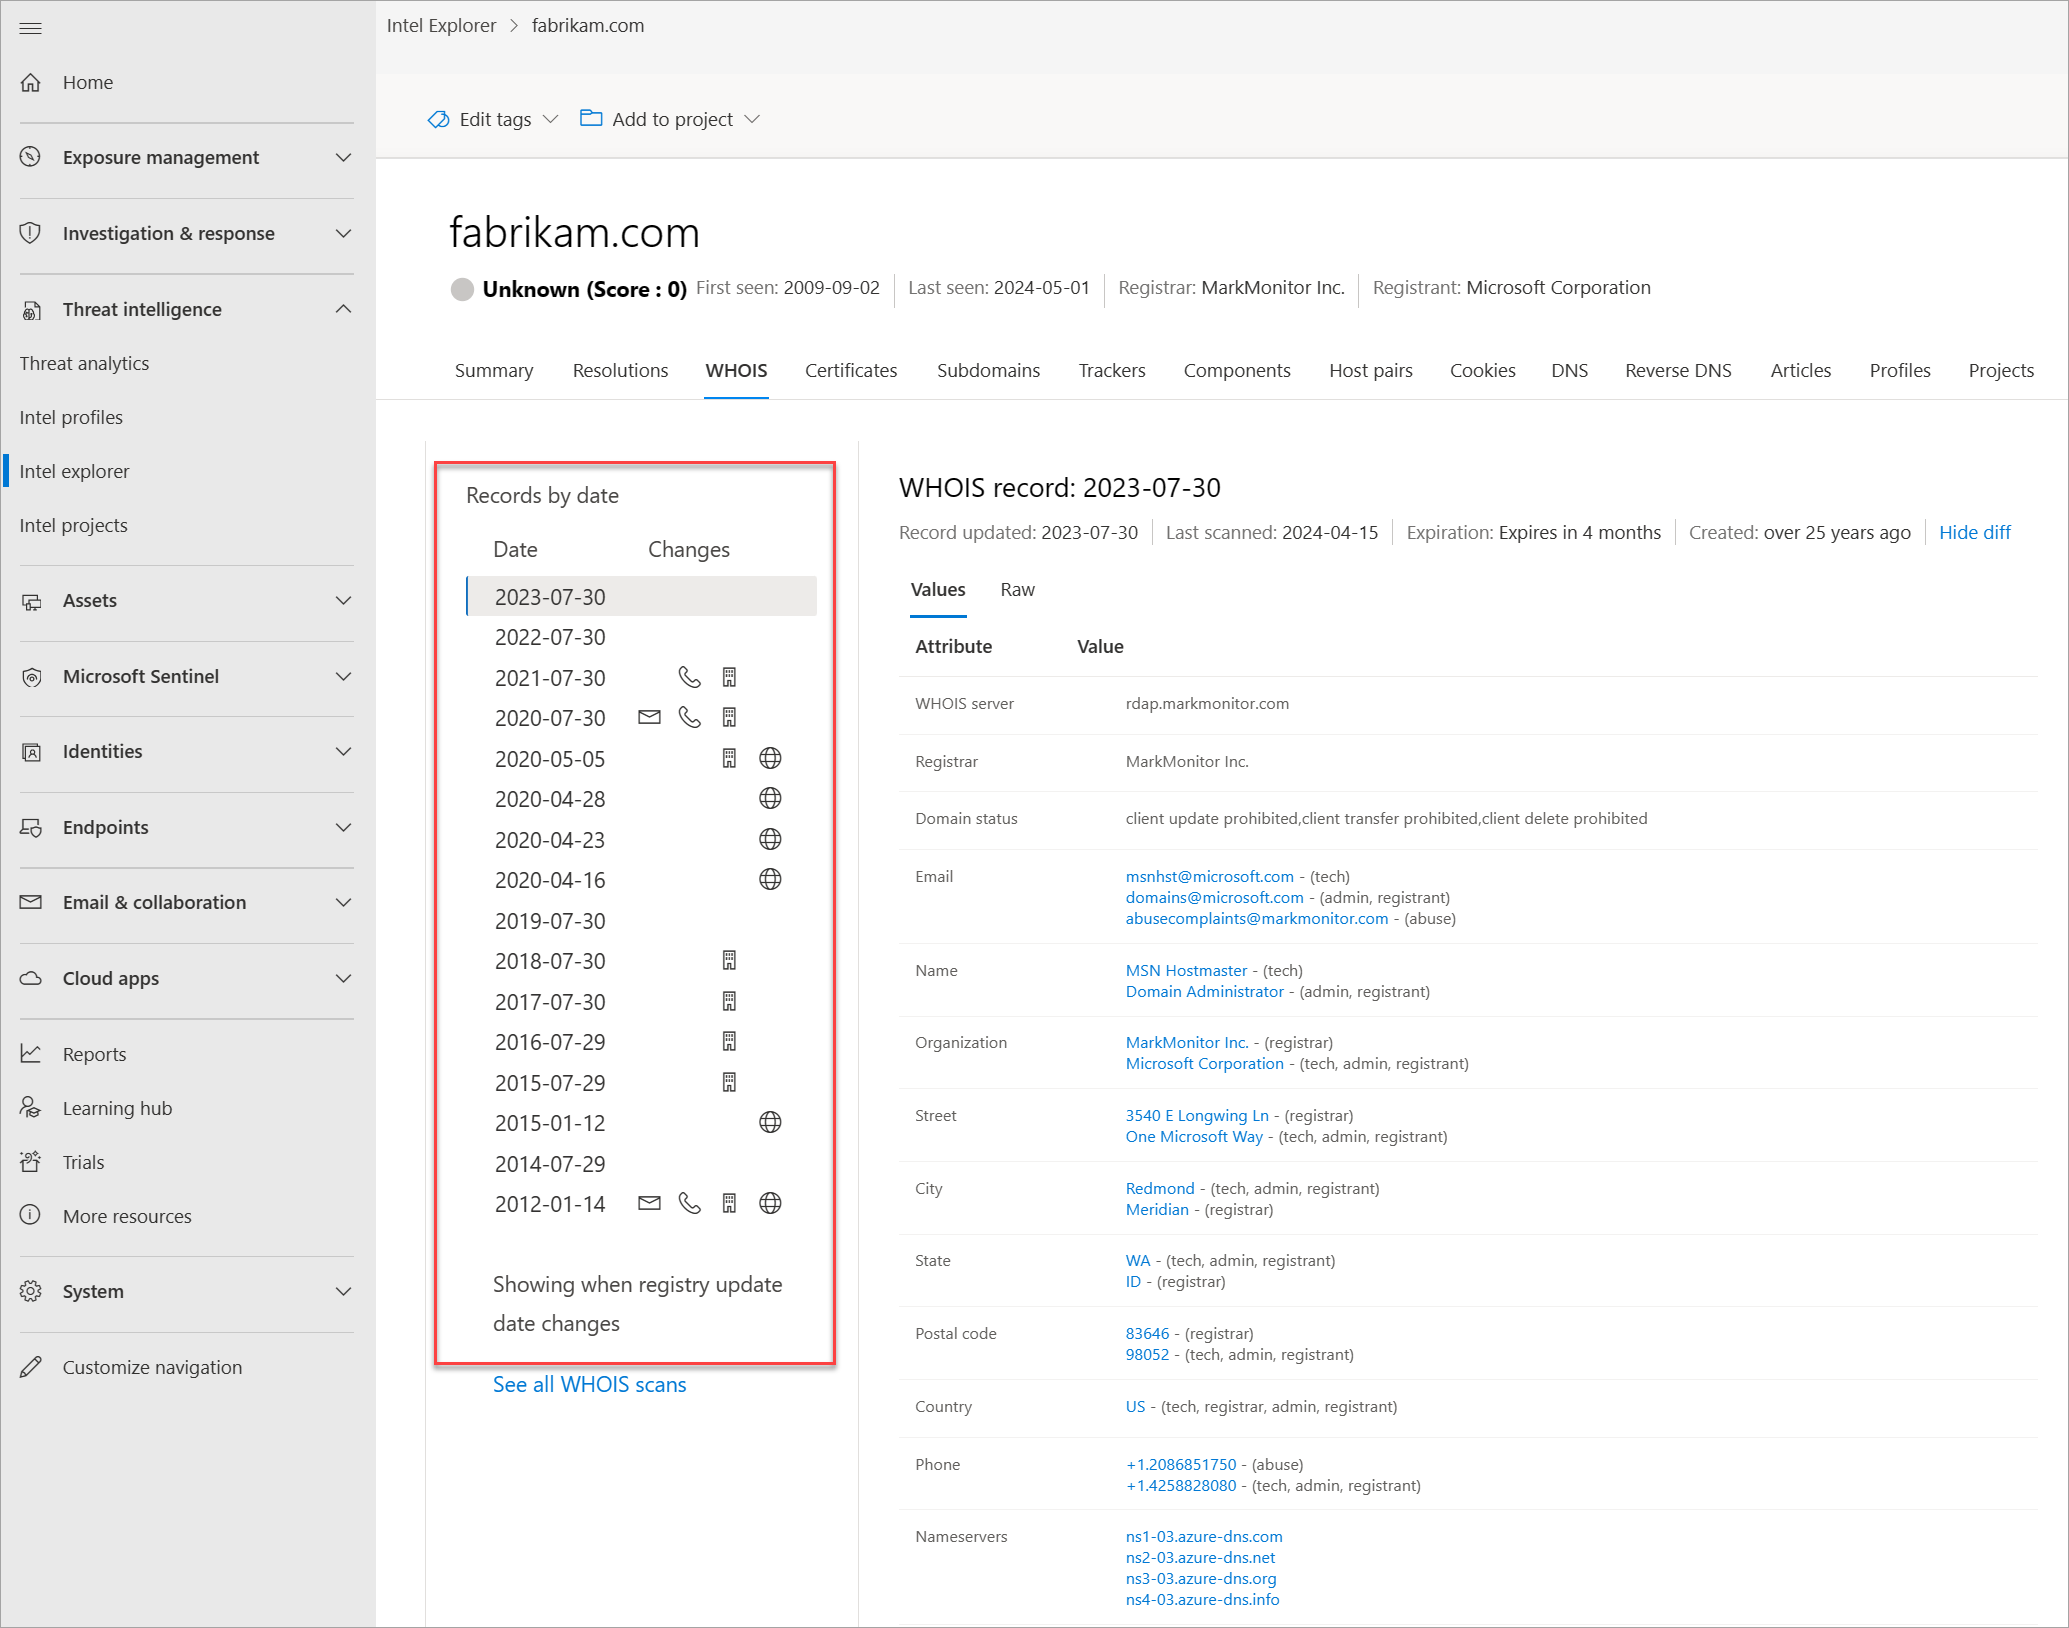The height and width of the screenshot is (1628, 2069).
Task: Open the Subdomains tab
Action: [x=988, y=370]
